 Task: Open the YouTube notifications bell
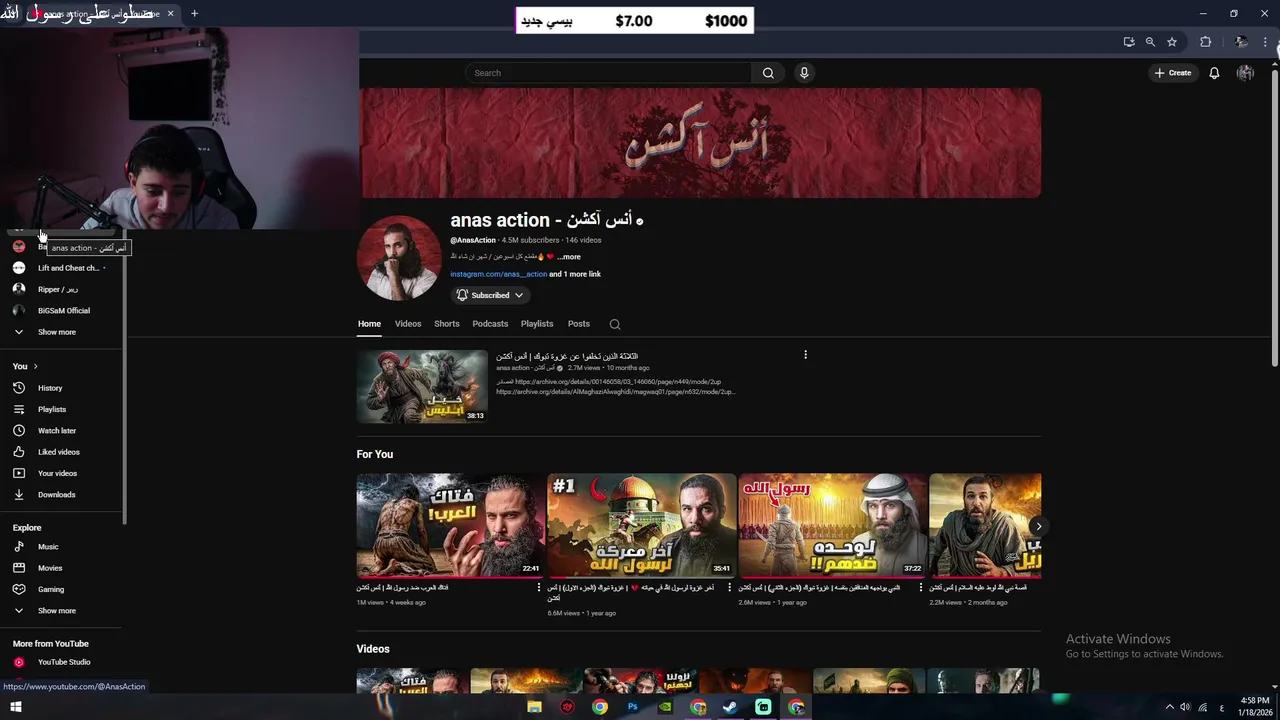(x=1214, y=73)
